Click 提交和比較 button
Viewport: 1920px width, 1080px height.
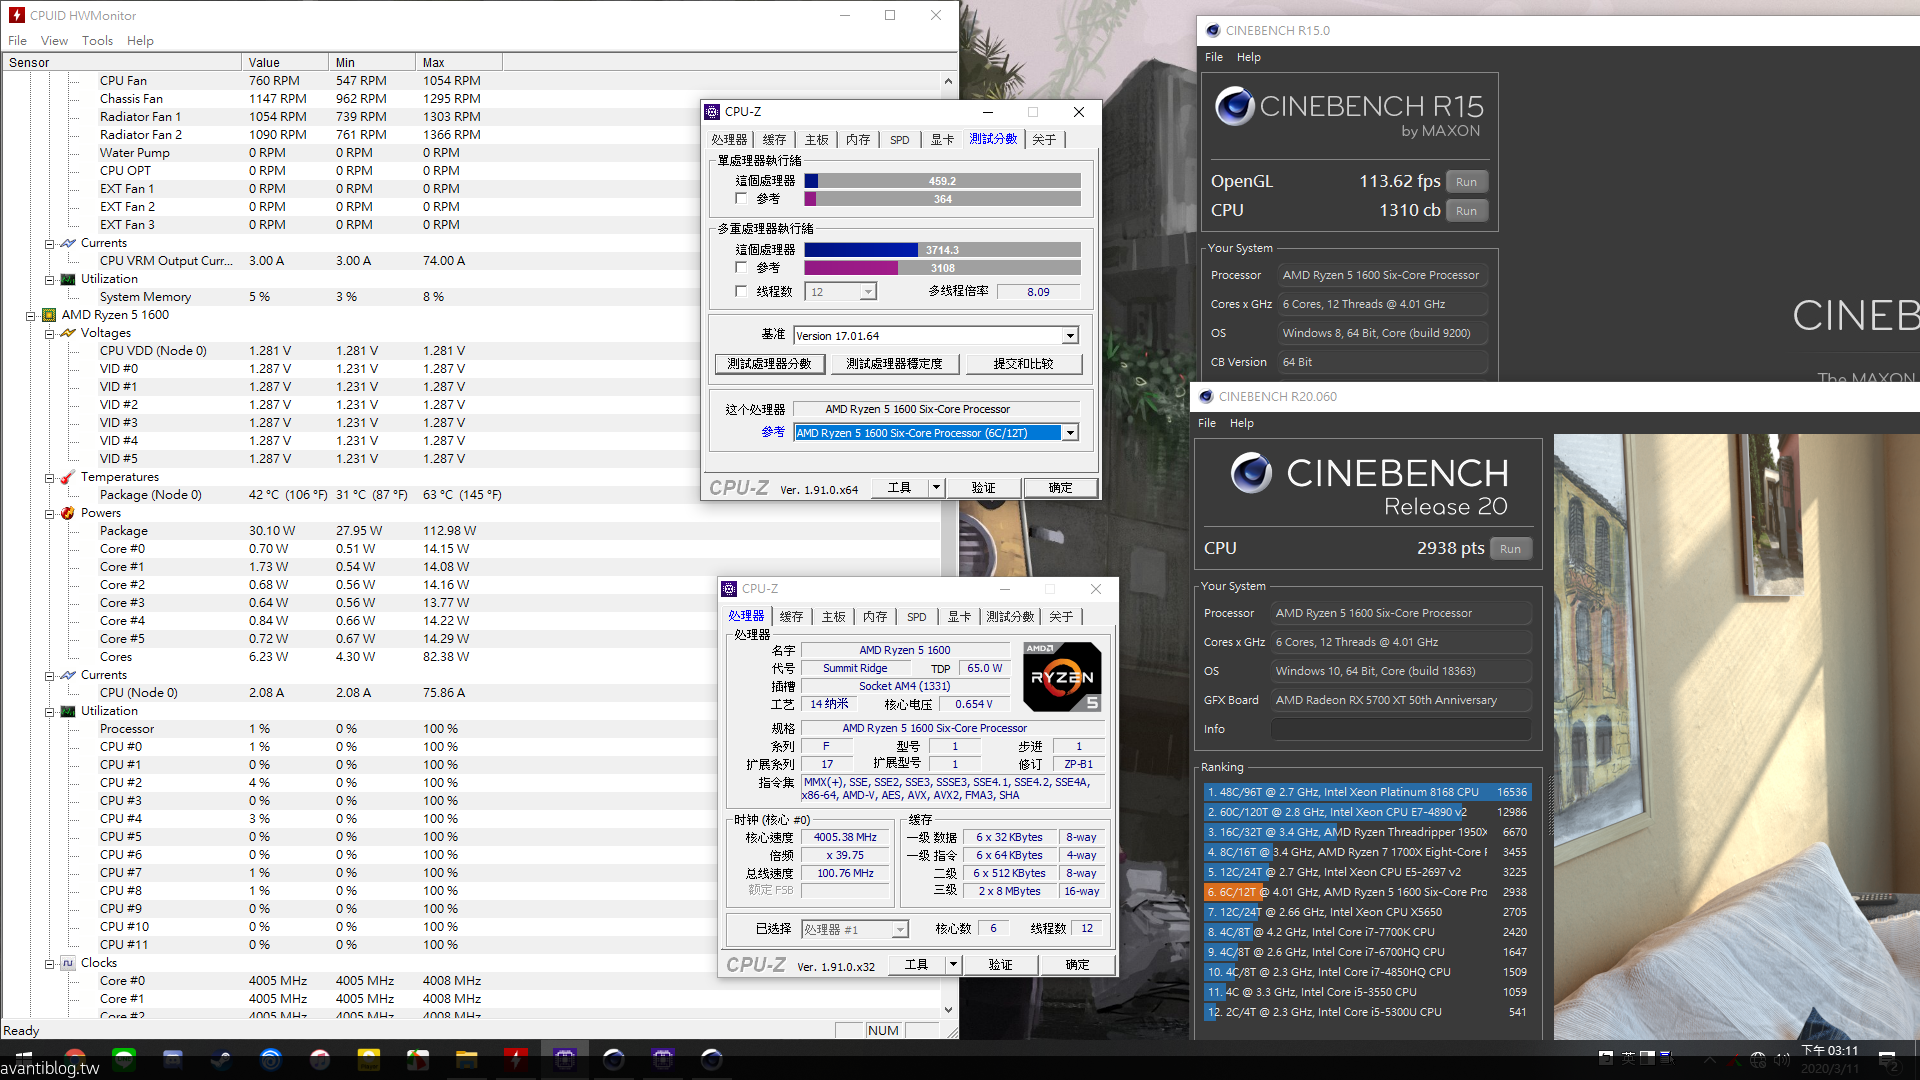click(x=1023, y=364)
